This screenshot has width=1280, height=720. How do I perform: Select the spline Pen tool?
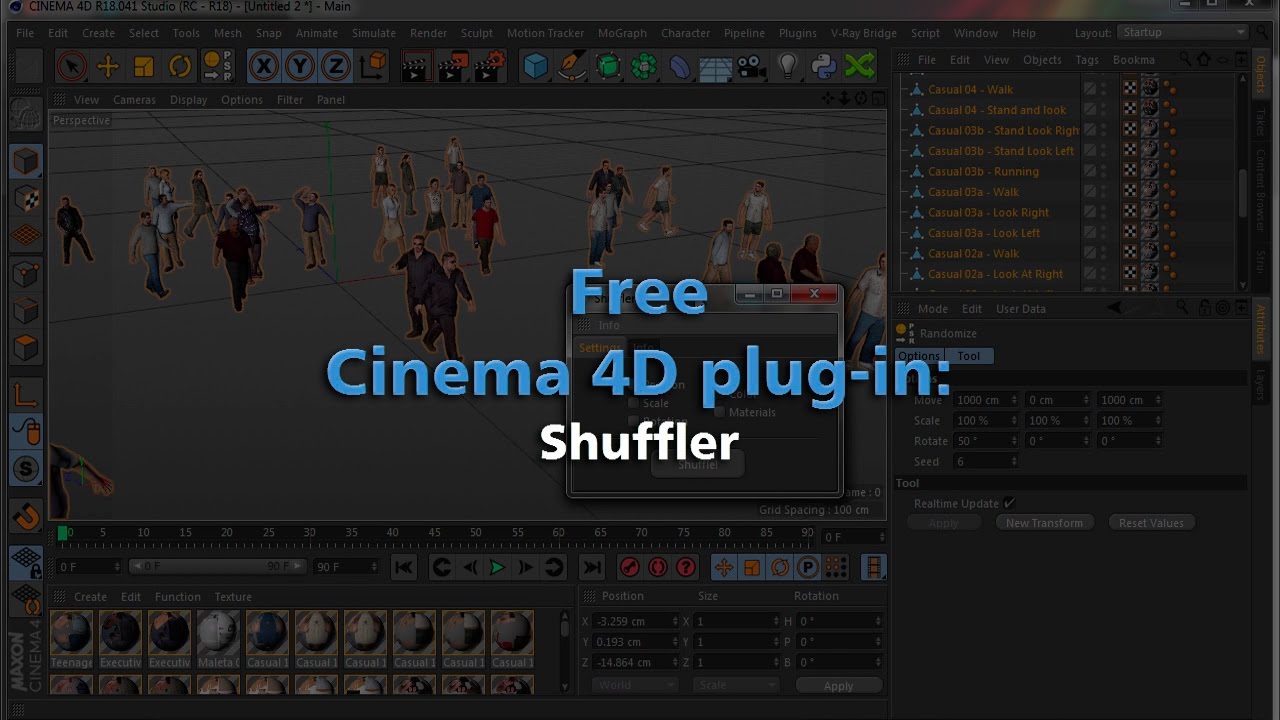572,66
